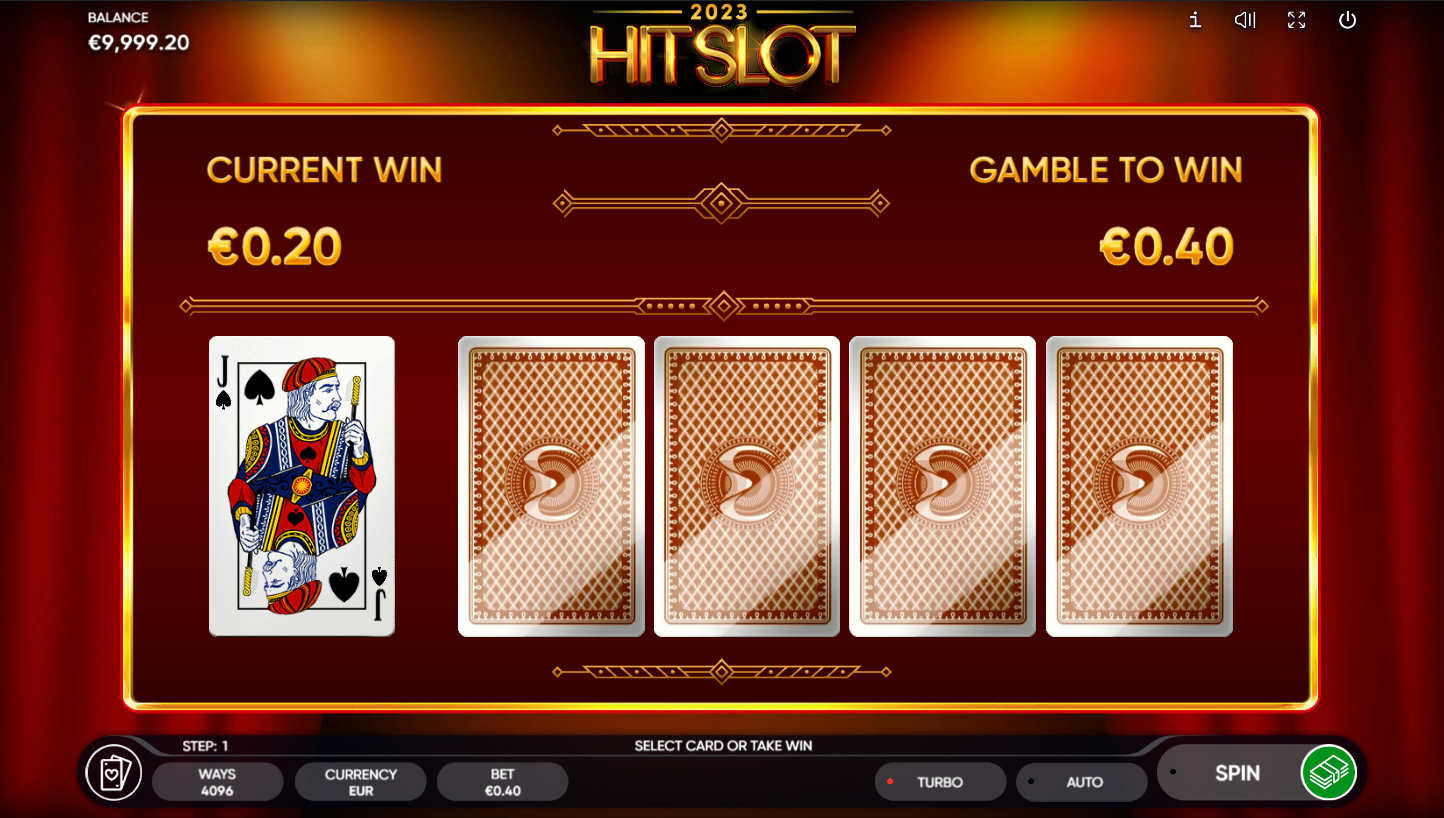This screenshot has height=818, width=1444.
Task: Open the info paytable icon
Action: 1194,20
